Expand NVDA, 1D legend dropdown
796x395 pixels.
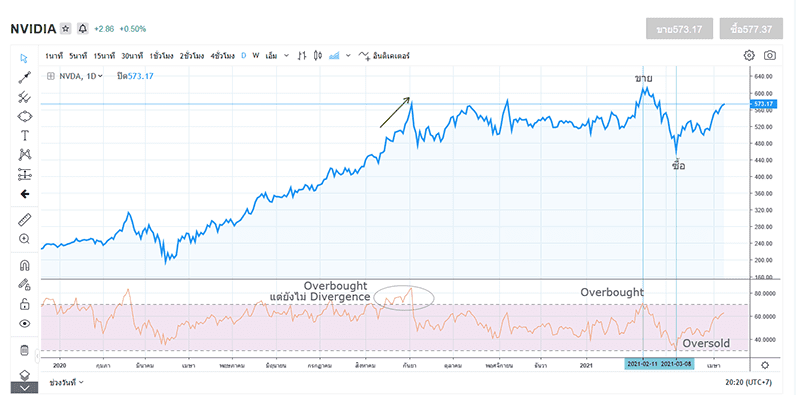(101, 76)
